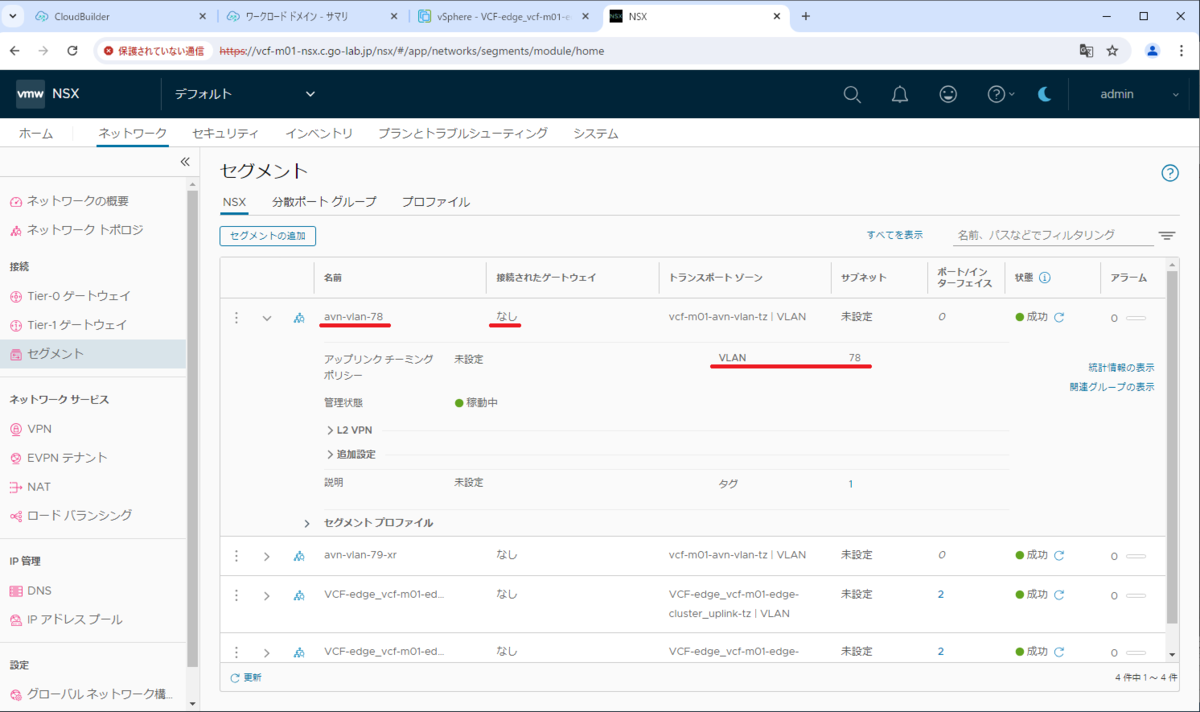Click セグメントの追加 button

pos(268,236)
